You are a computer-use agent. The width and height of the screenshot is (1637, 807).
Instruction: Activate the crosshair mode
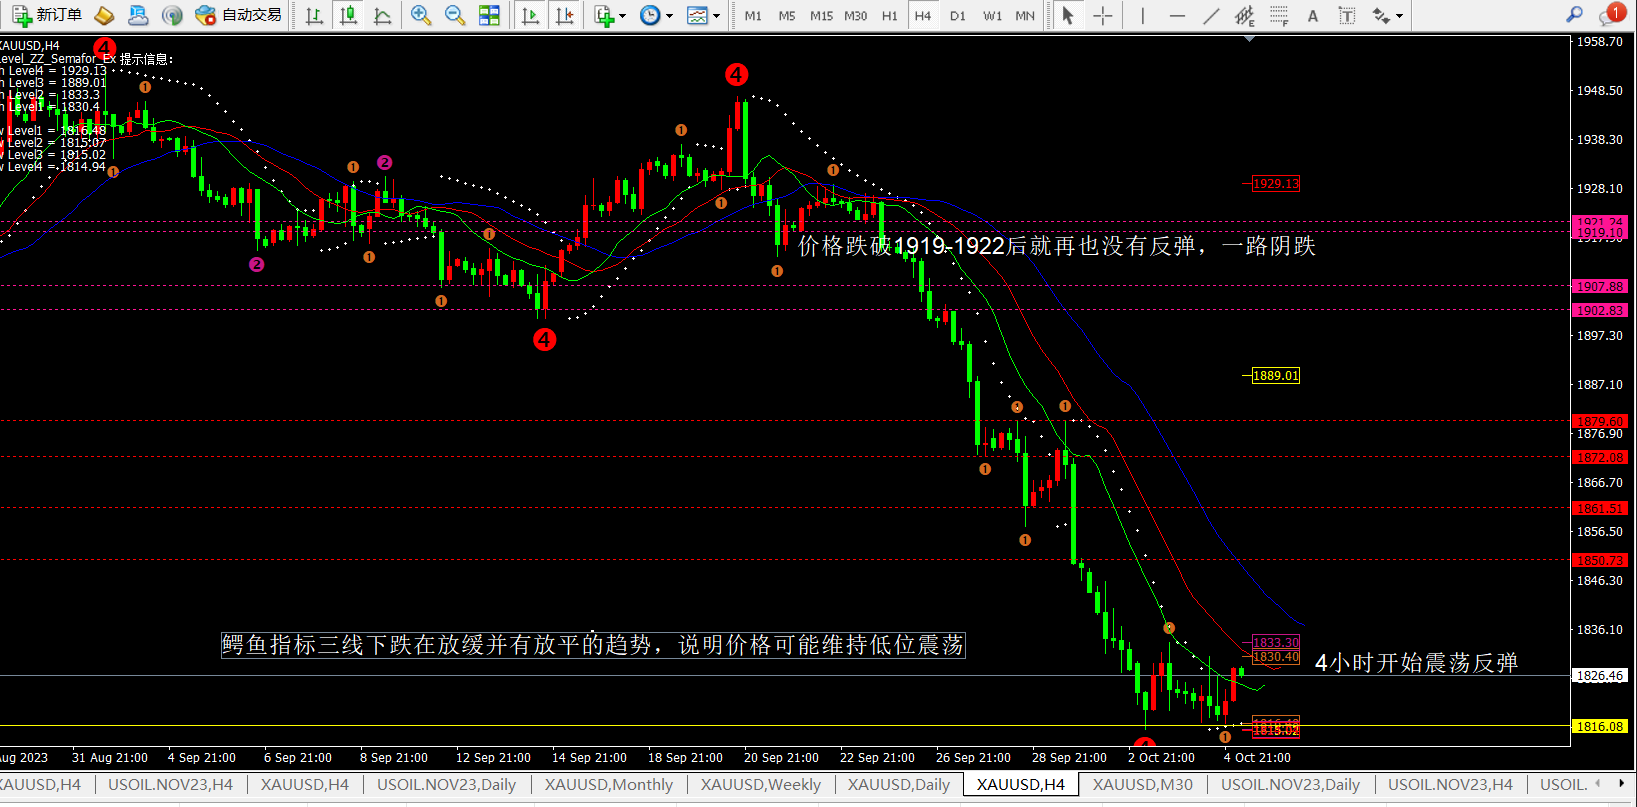pyautogui.click(x=1102, y=15)
